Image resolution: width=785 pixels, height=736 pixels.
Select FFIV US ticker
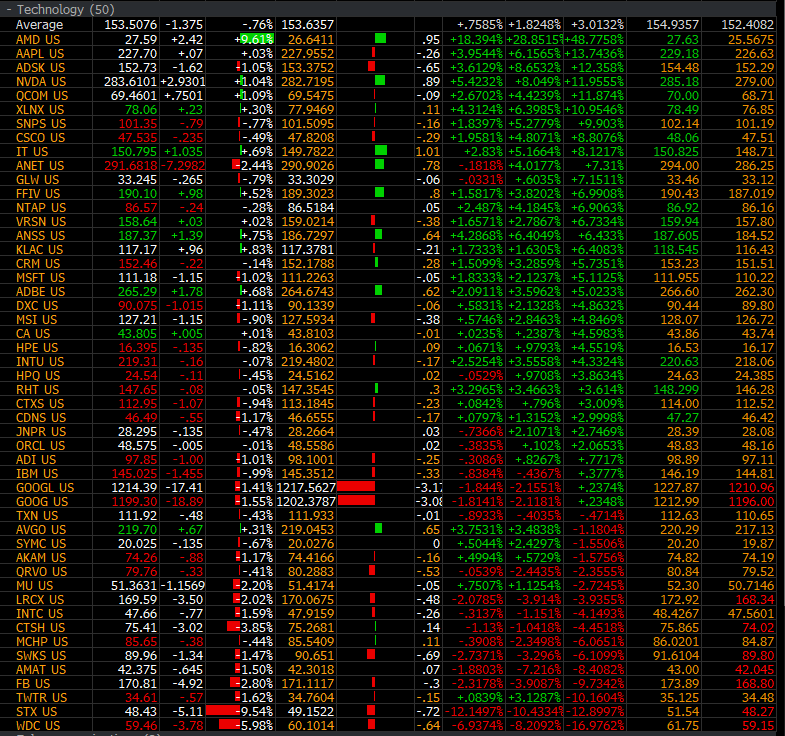(38, 194)
